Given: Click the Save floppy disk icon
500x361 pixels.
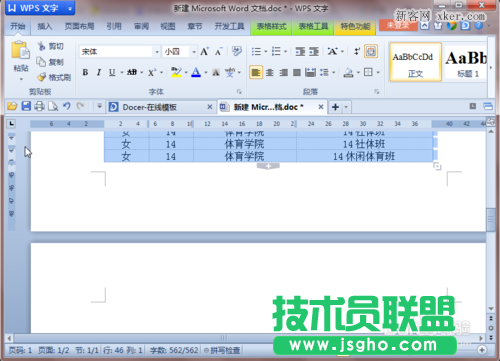Looking at the screenshot, I should pyautogui.click(x=26, y=106).
